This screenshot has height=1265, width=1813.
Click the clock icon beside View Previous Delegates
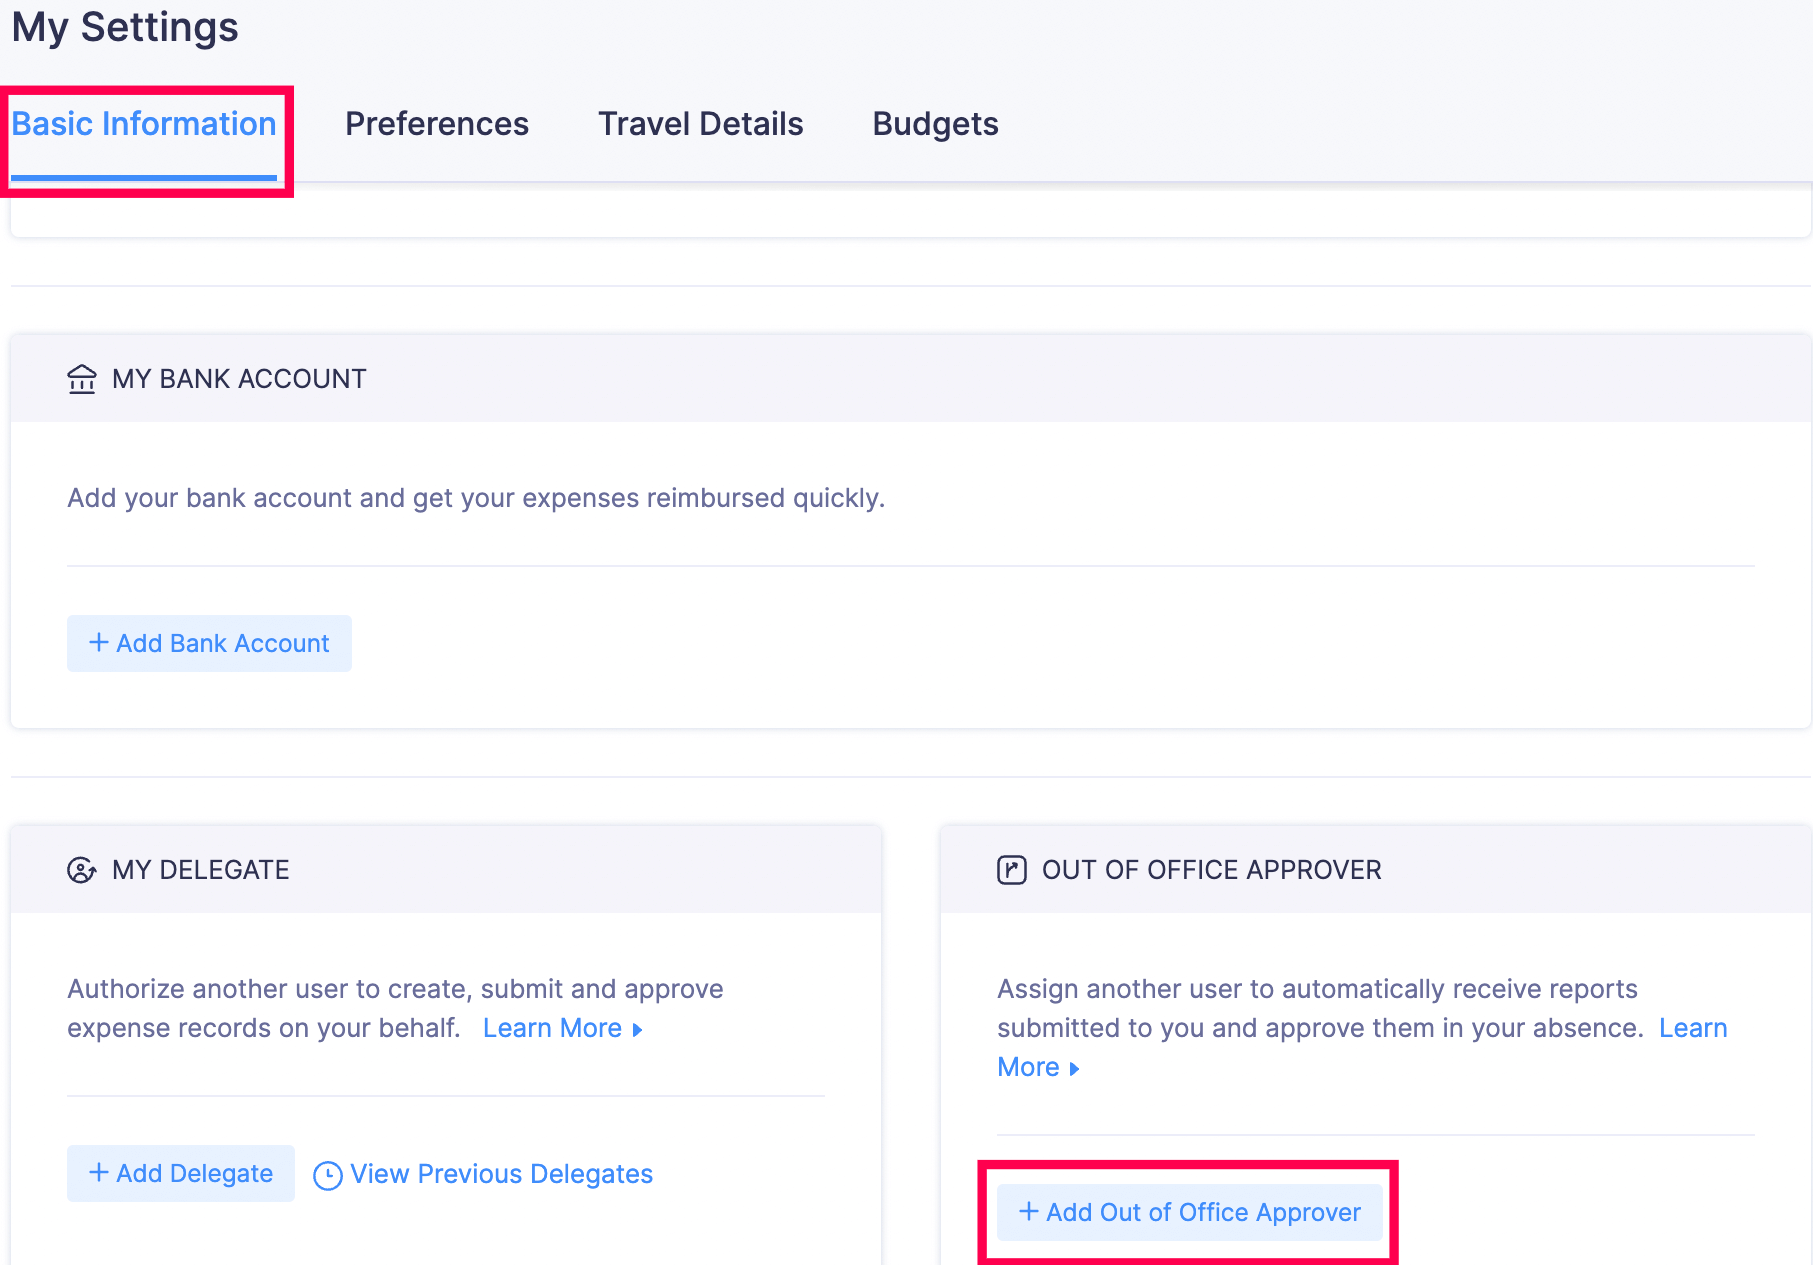(x=328, y=1175)
